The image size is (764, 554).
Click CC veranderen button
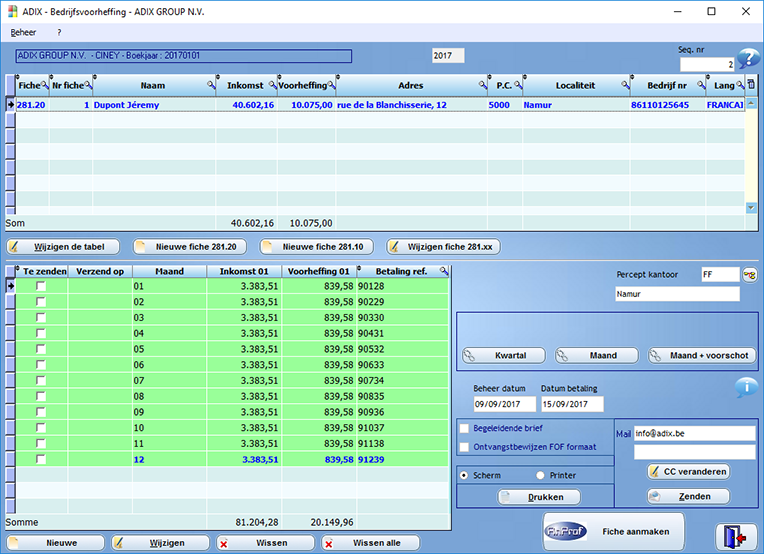coord(689,472)
